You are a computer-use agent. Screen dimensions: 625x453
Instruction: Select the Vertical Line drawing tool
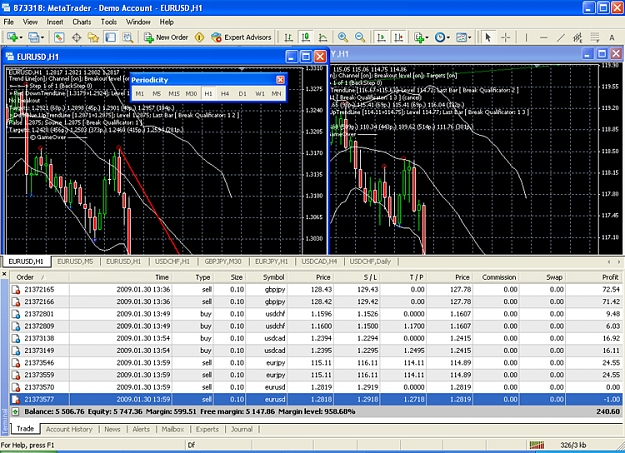527,37
